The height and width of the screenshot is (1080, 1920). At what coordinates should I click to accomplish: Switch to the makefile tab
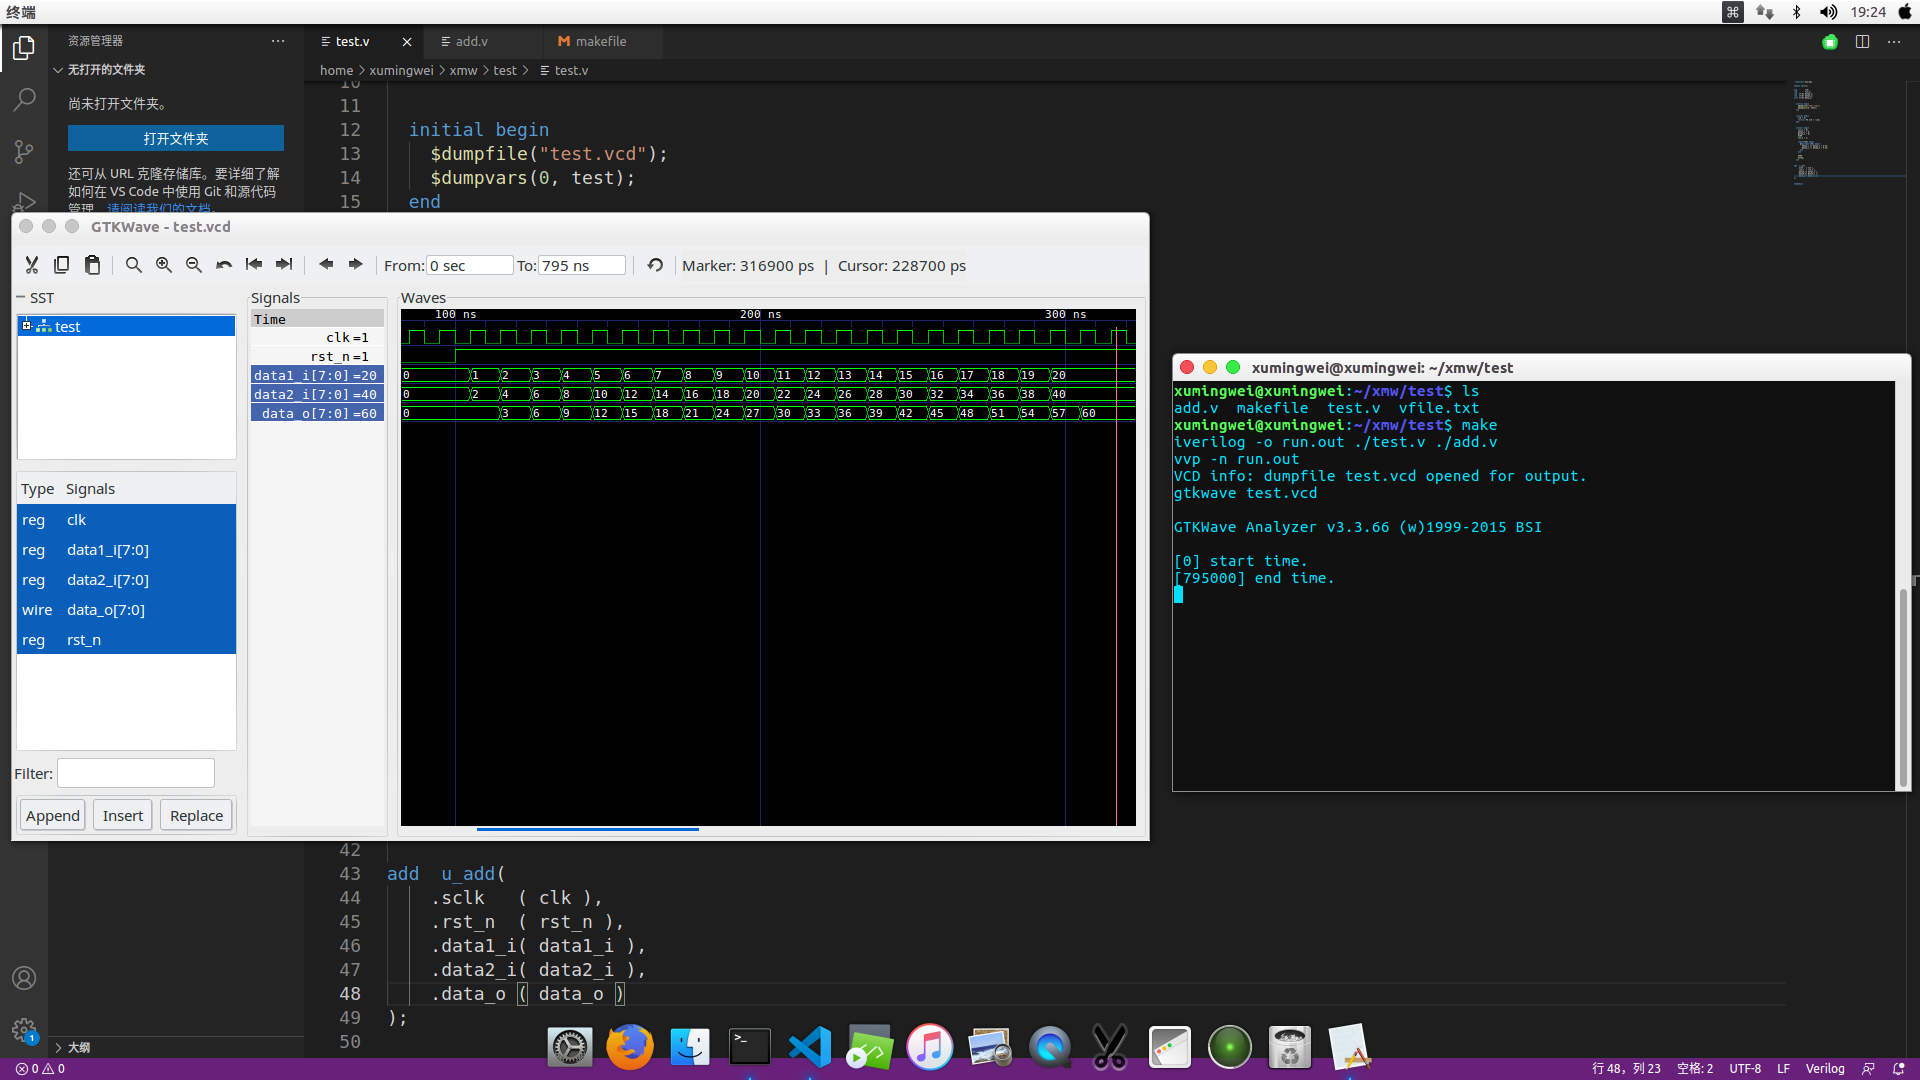[600, 42]
